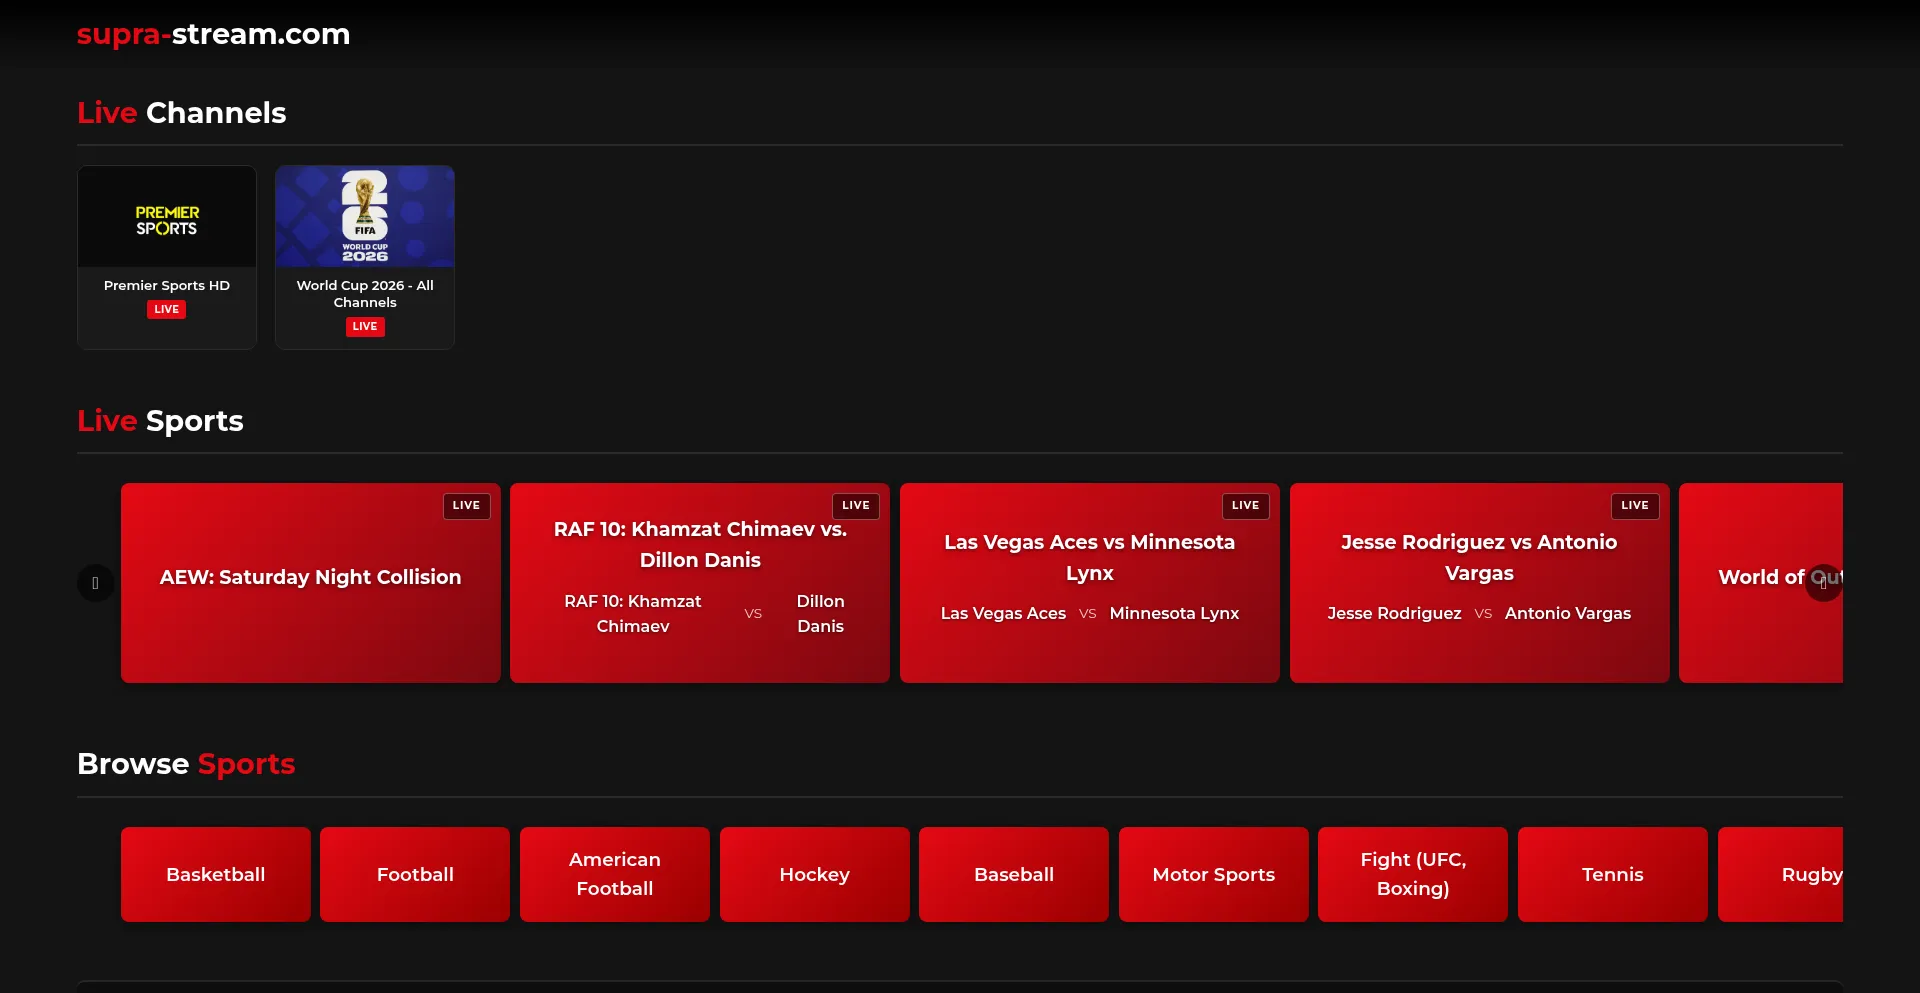Screen dimensions: 1920x993
Task: Select the American Football category
Action: pos(615,874)
